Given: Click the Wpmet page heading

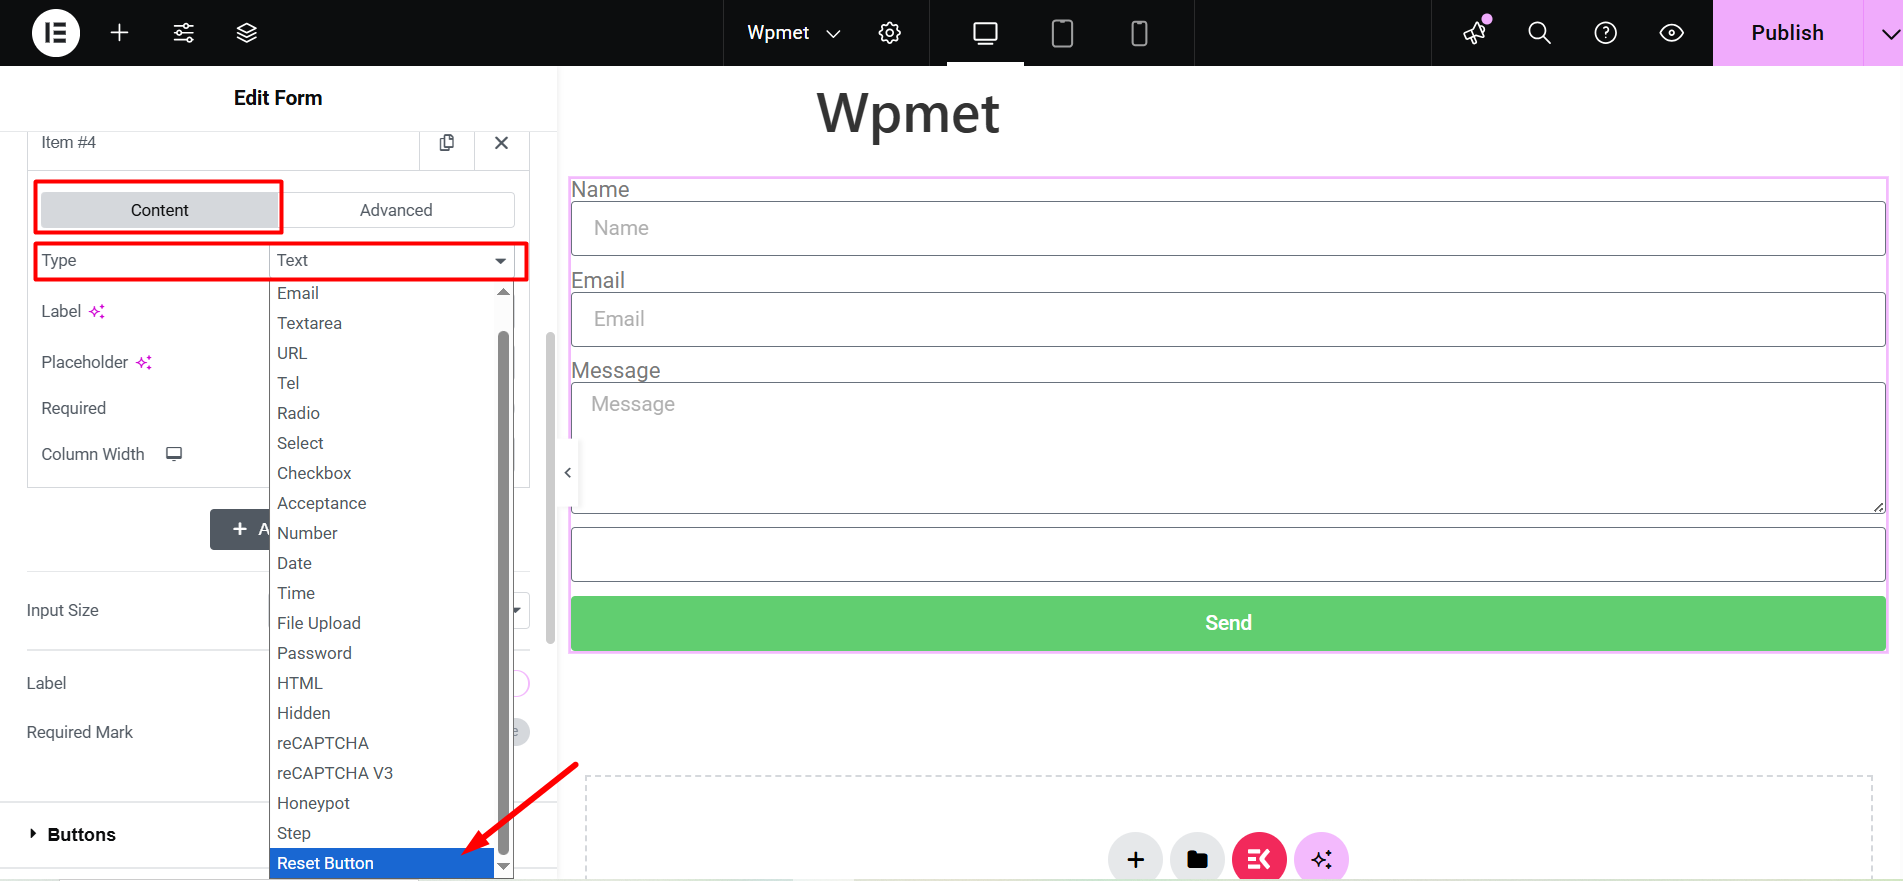Looking at the screenshot, I should pyautogui.click(x=908, y=113).
